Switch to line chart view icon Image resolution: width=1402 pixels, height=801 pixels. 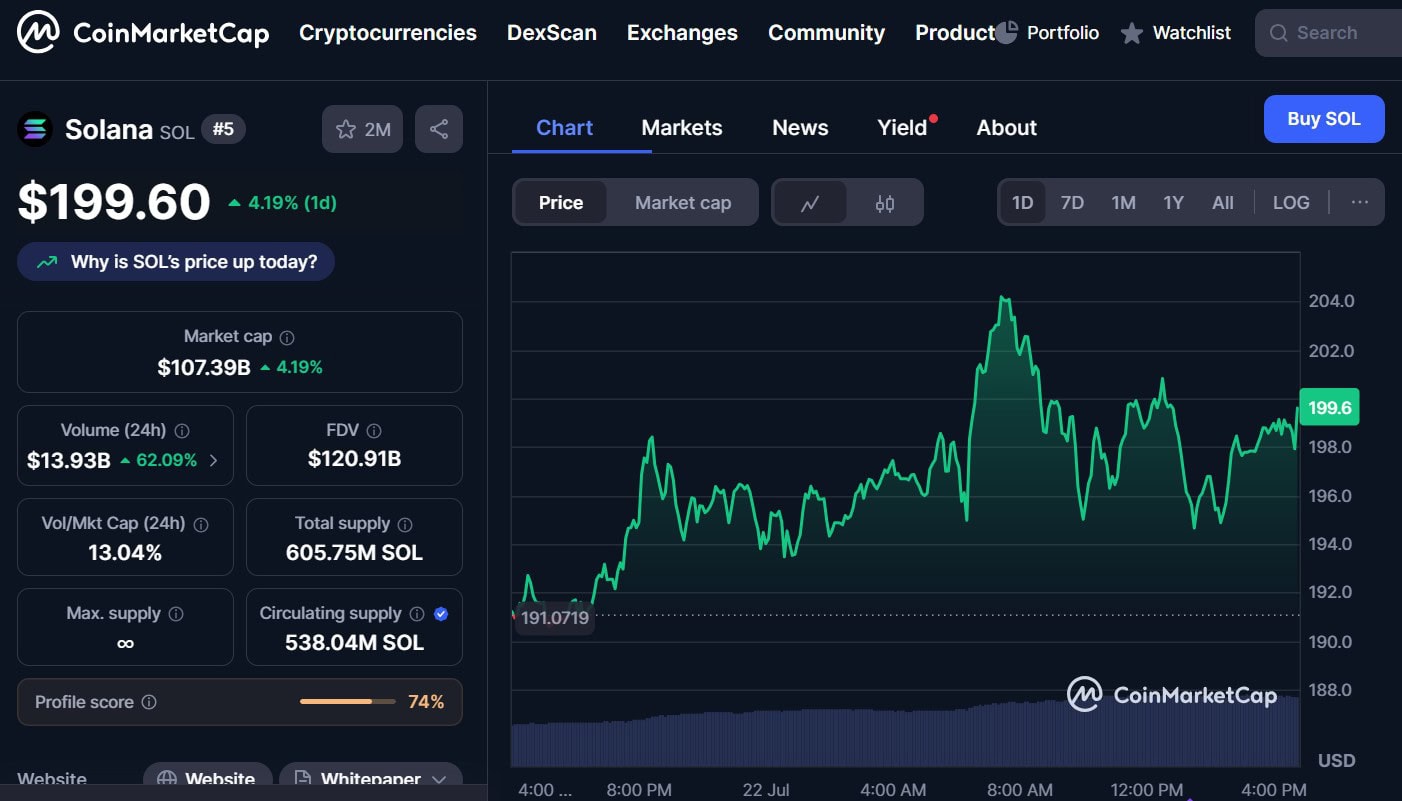tap(810, 203)
